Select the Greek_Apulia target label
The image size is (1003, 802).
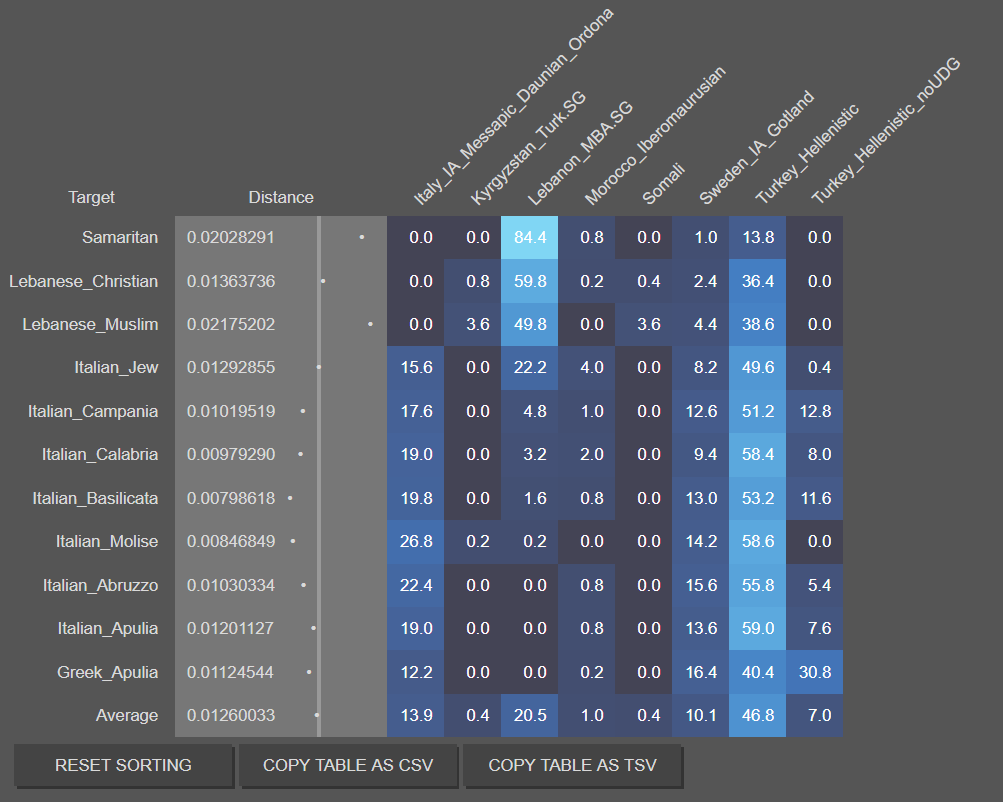(x=107, y=672)
